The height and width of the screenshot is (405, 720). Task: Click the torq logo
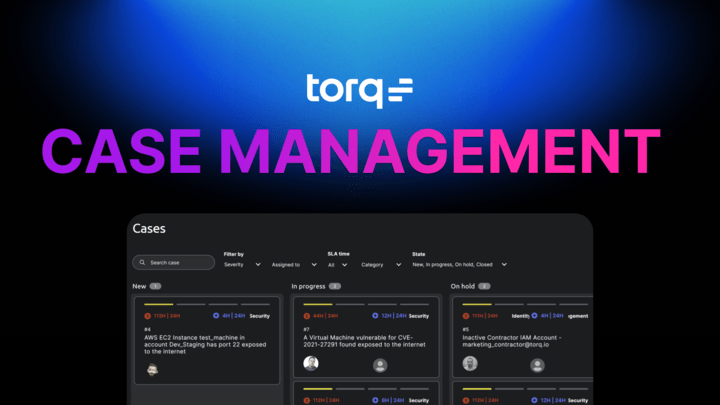click(x=360, y=90)
